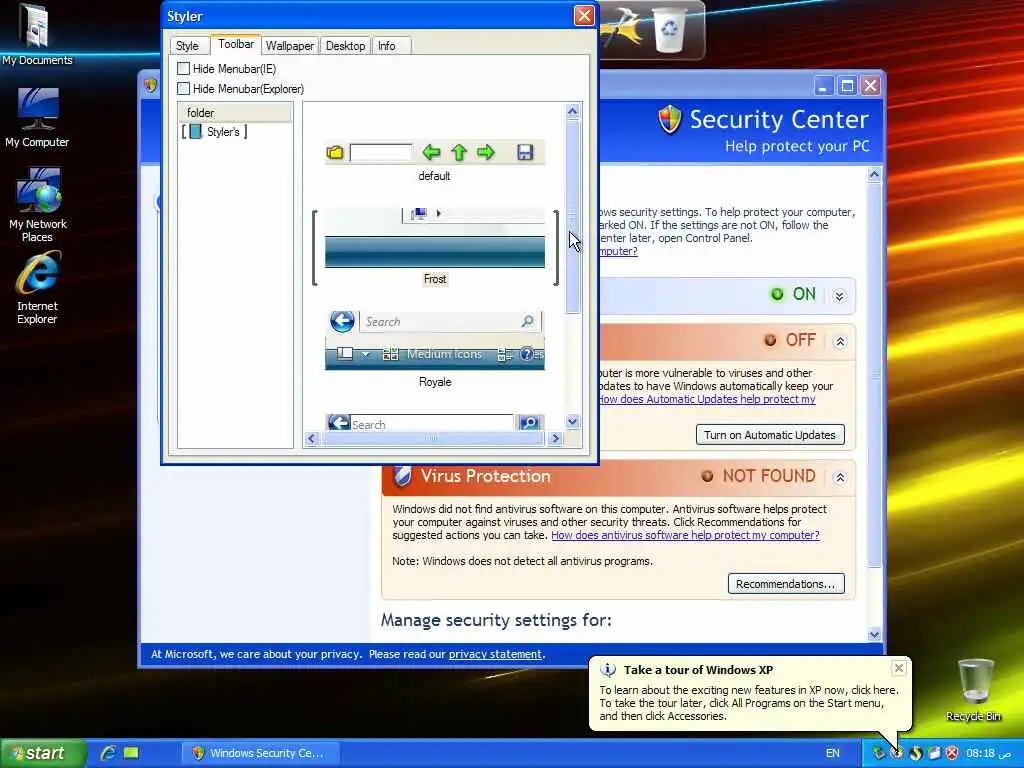Image resolution: width=1024 pixels, height=768 pixels.
Task: Switch to the Style tab in Styler
Action: (x=187, y=46)
